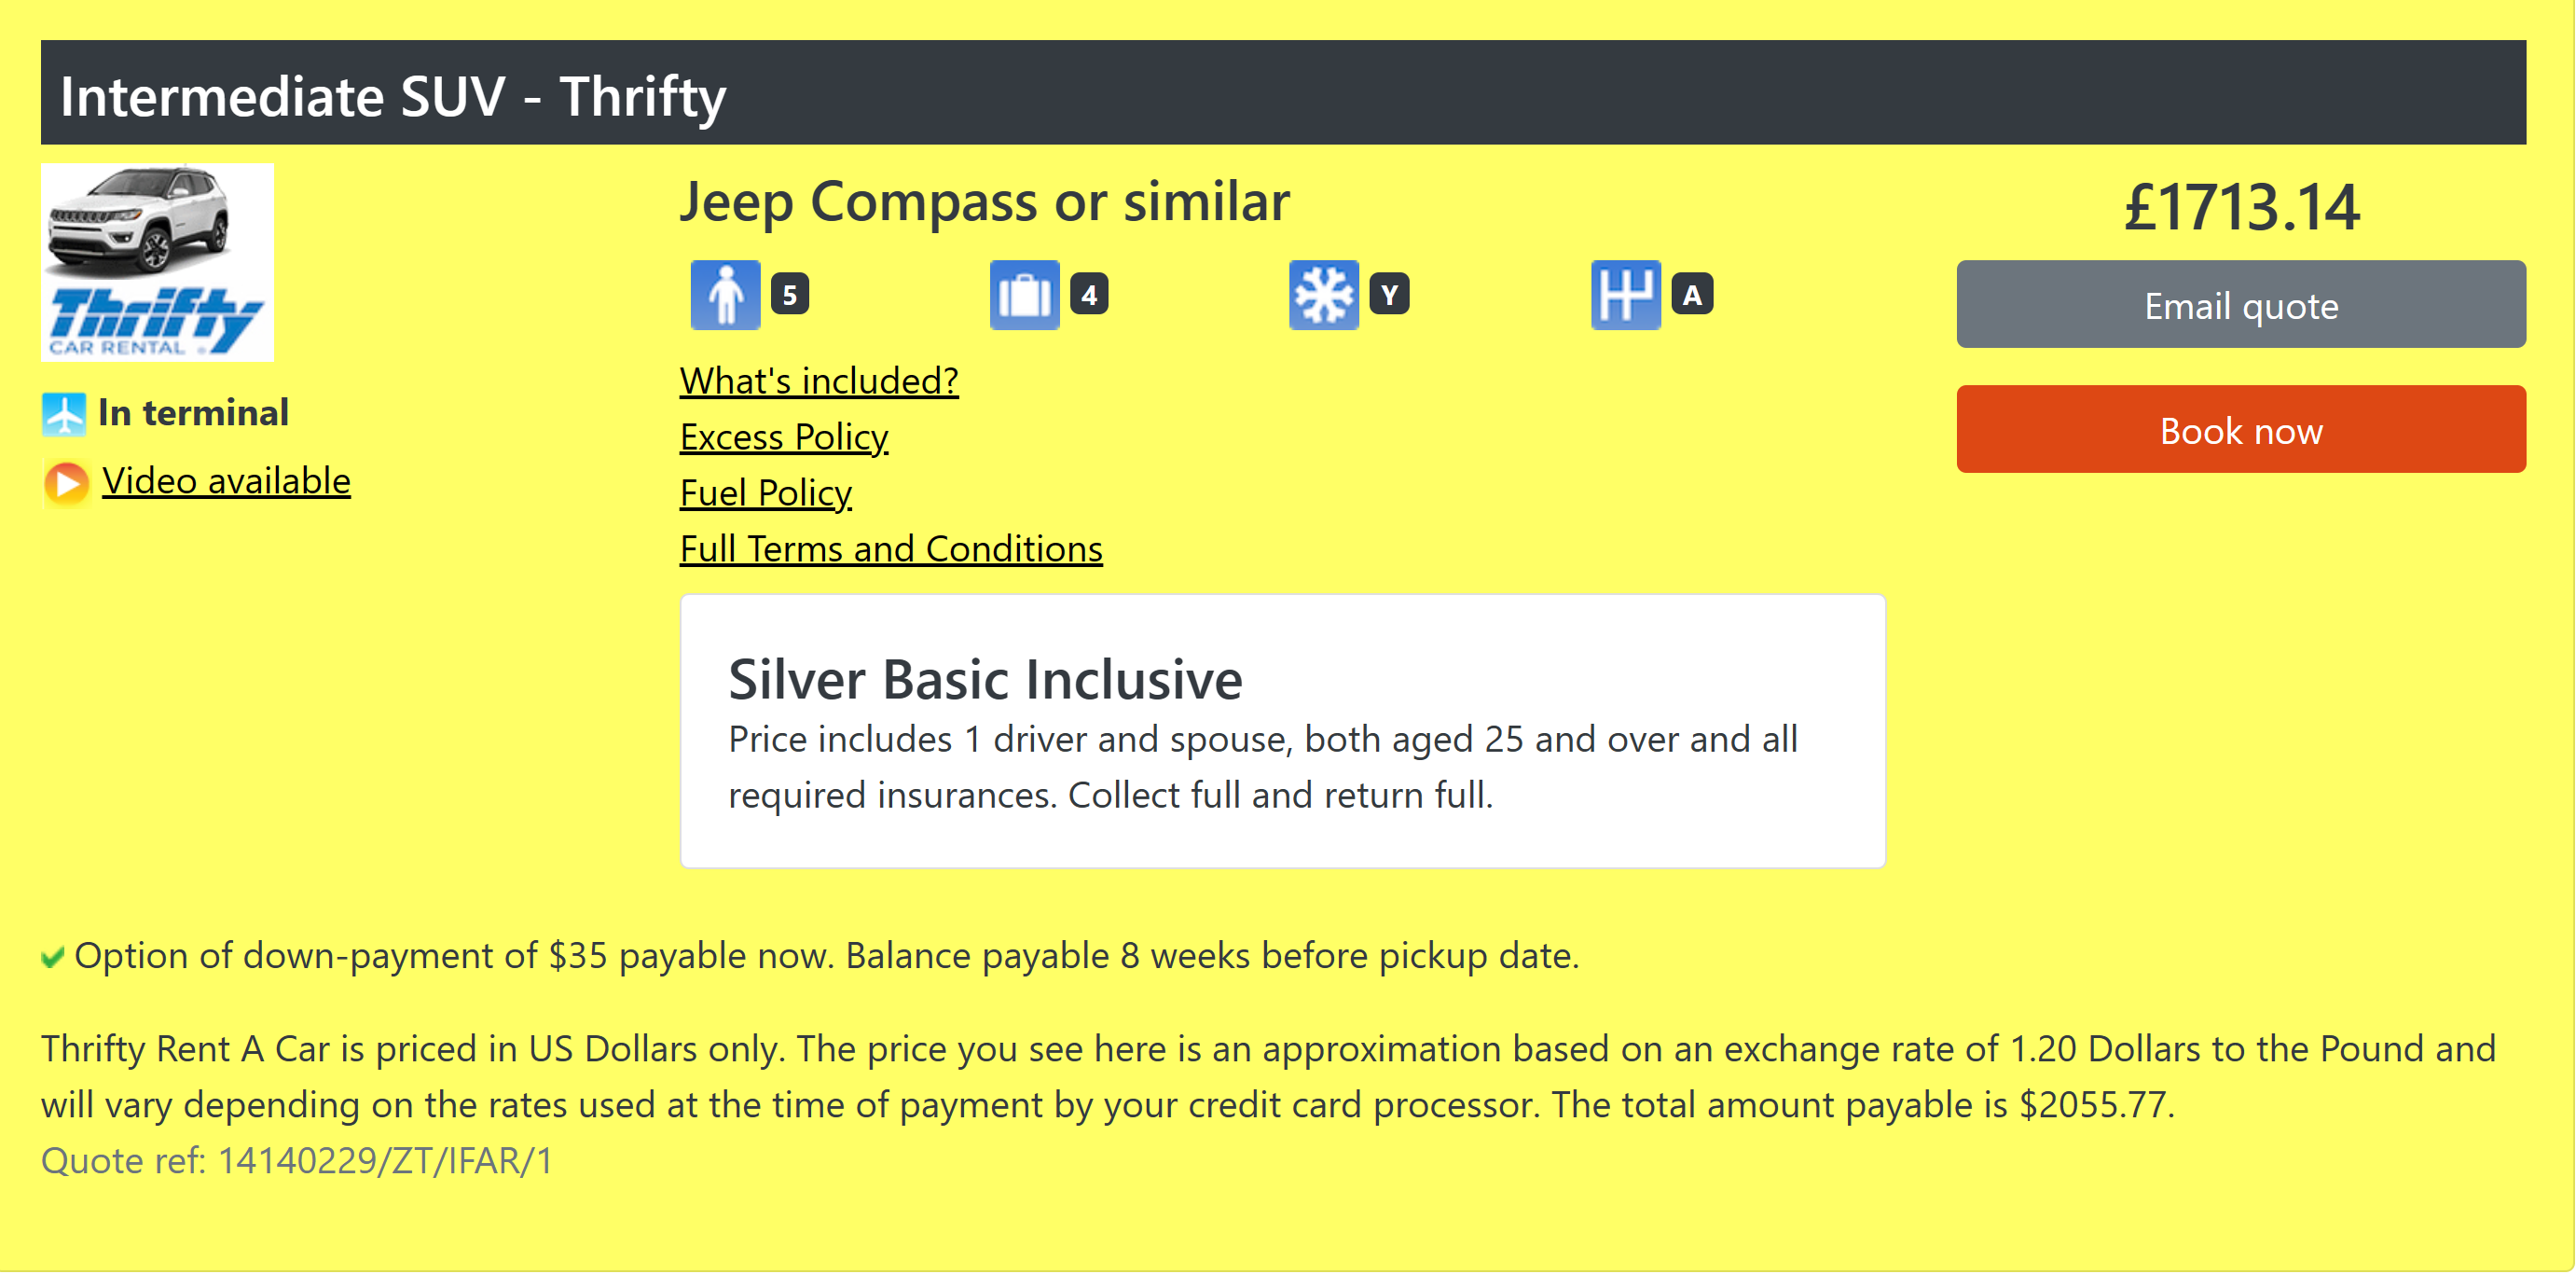Click the Thrifty Car Rental logo
This screenshot has width=2576, height=1274.
click(x=156, y=322)
